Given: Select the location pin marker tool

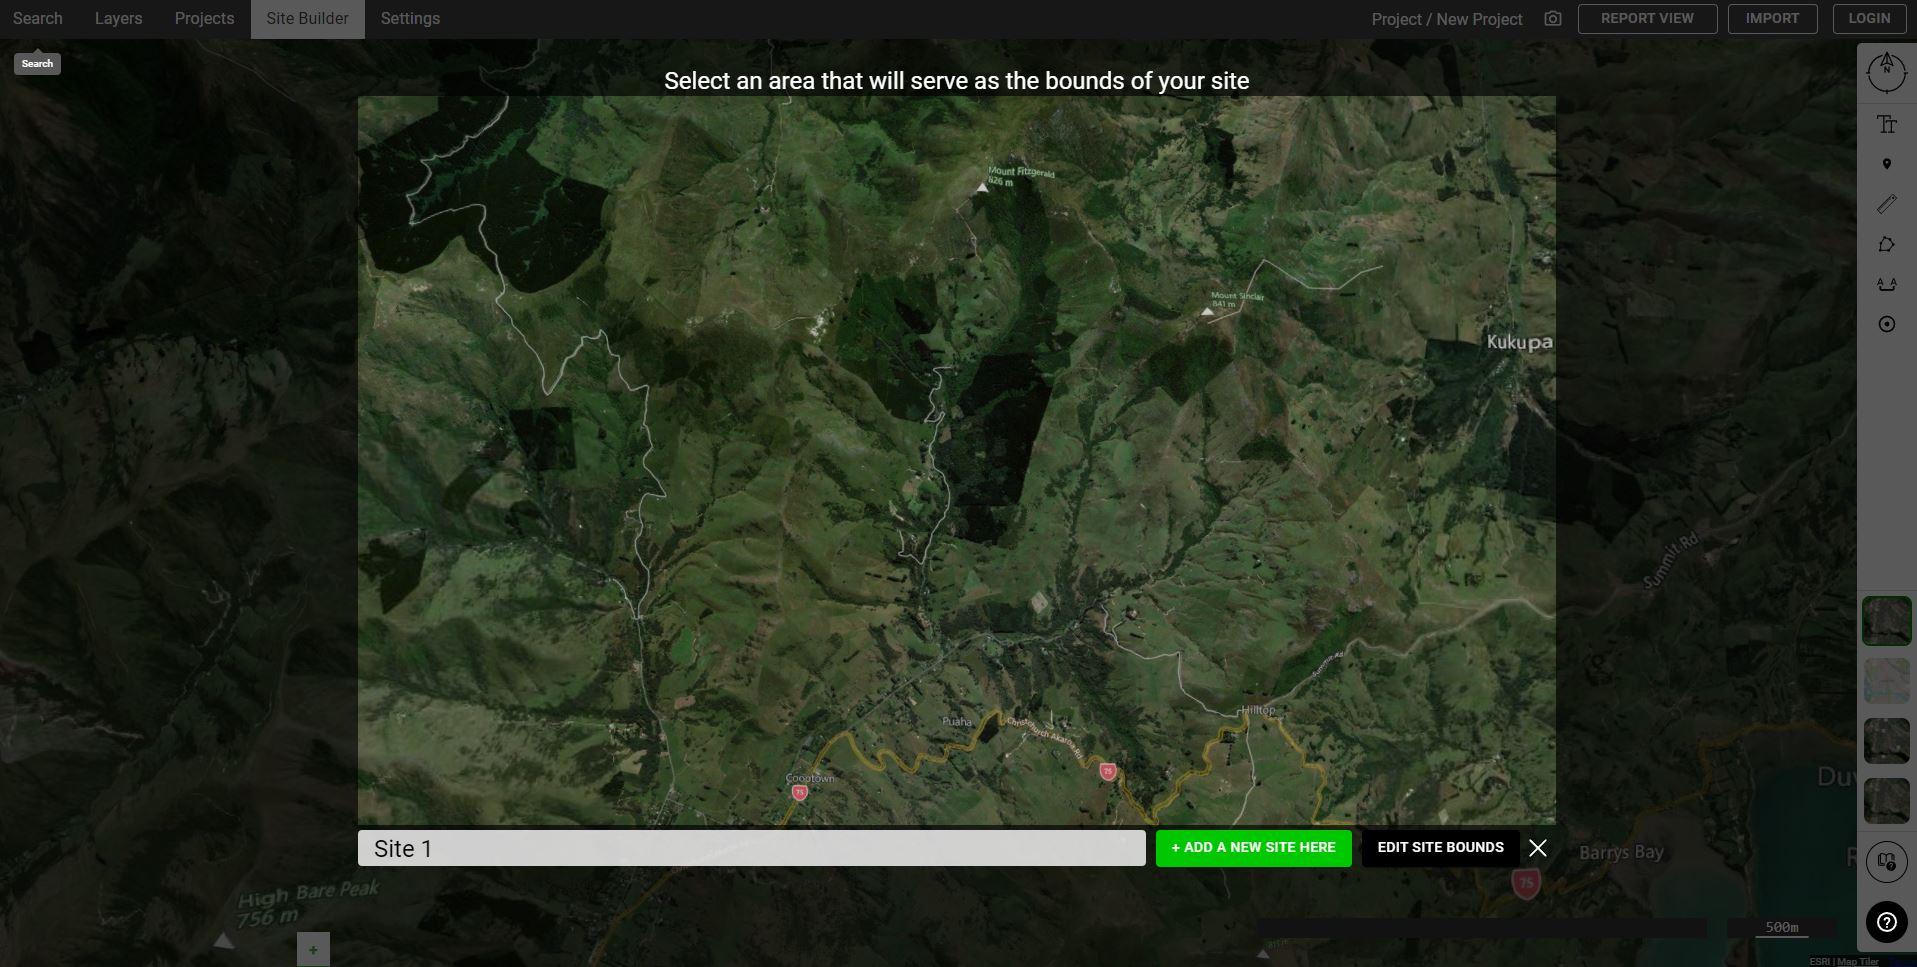Looking at the screenshot, I should coord(1887,164).
